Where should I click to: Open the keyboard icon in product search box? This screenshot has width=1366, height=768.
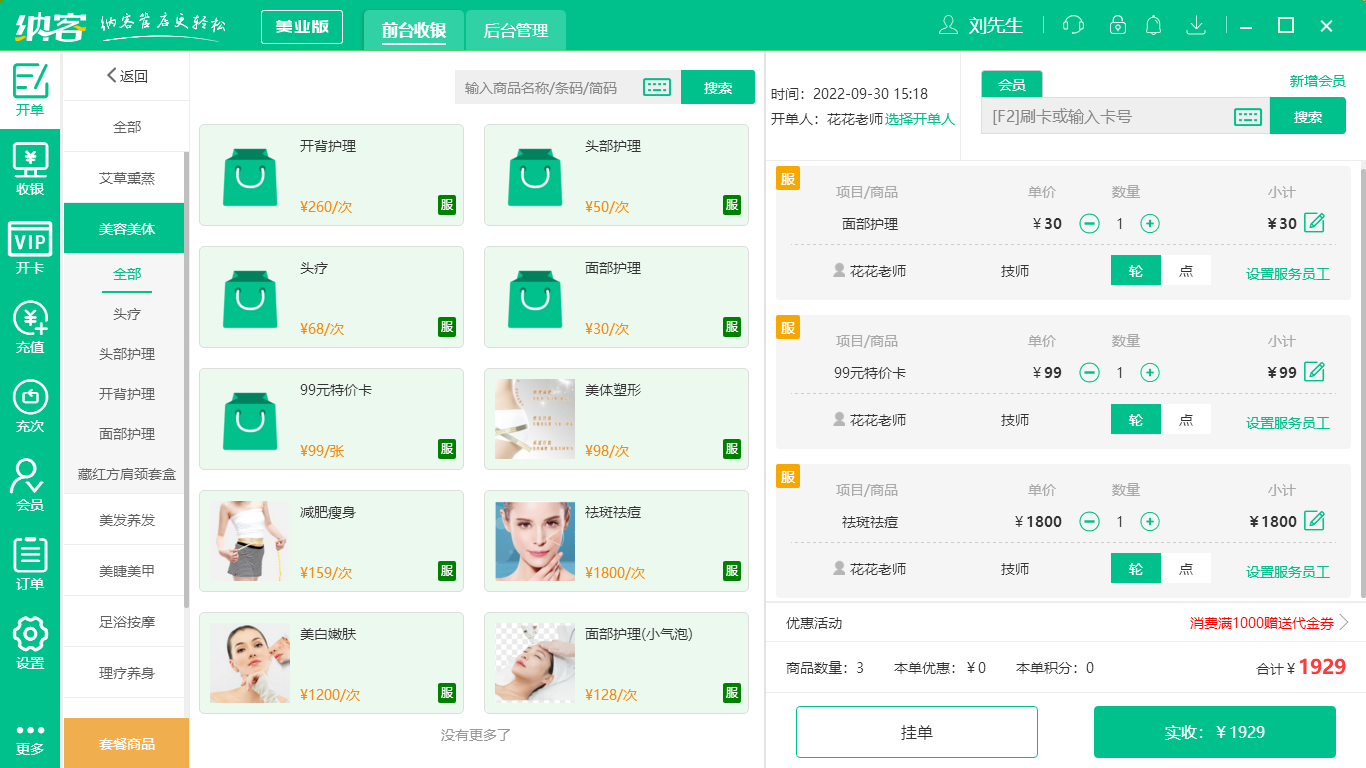click(x=656, y=87)
